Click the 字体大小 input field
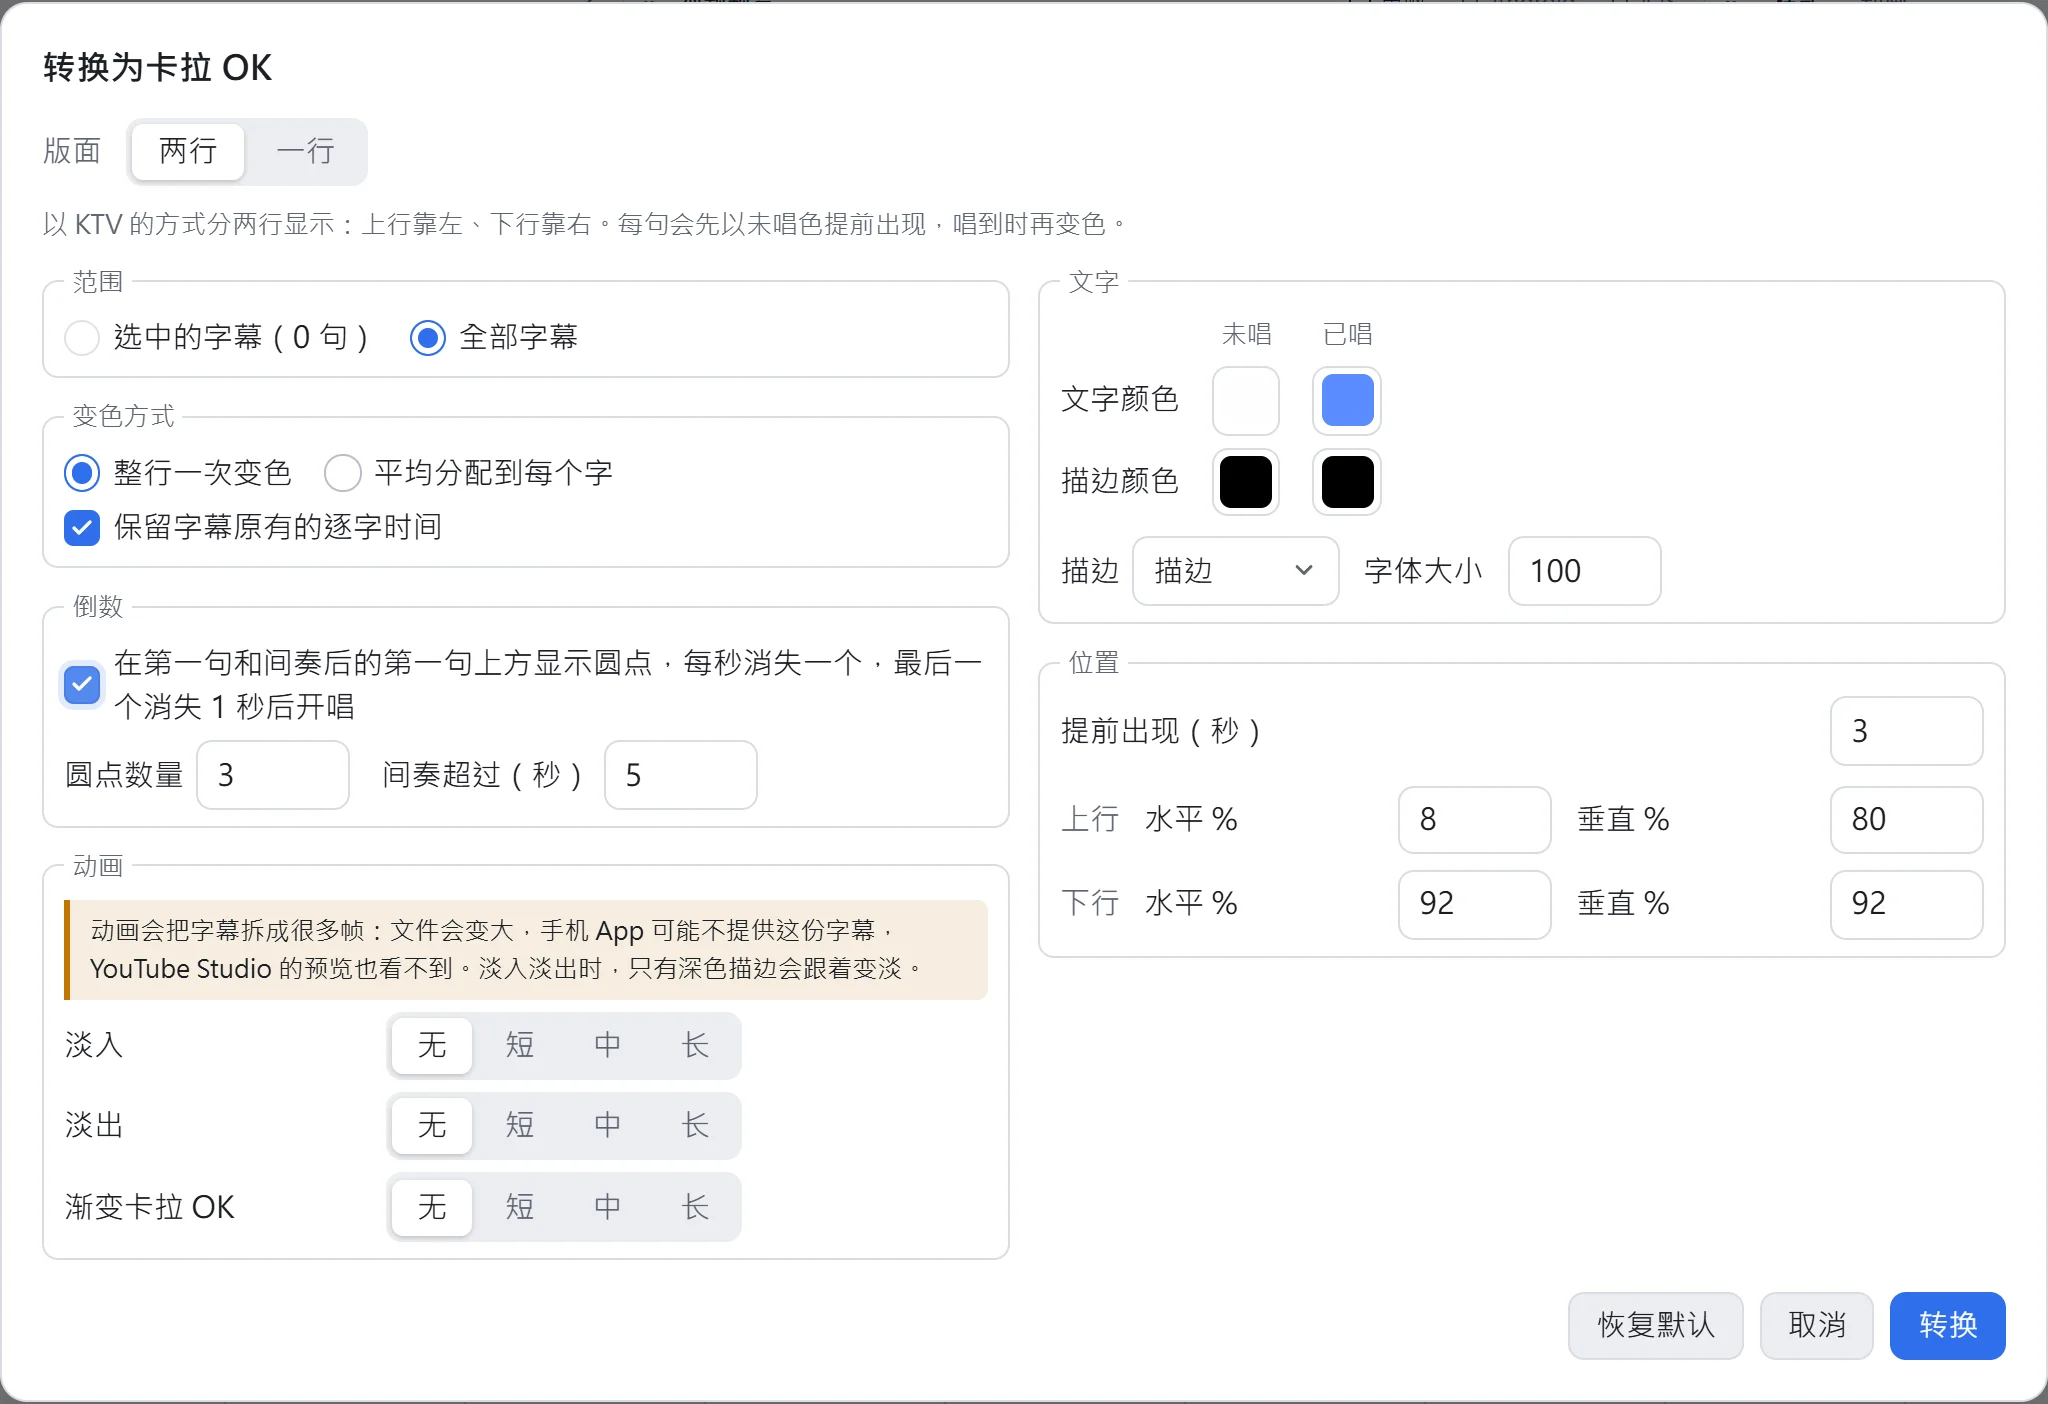This screenshot has width=2048, height=1404. tap(1585, 571)
